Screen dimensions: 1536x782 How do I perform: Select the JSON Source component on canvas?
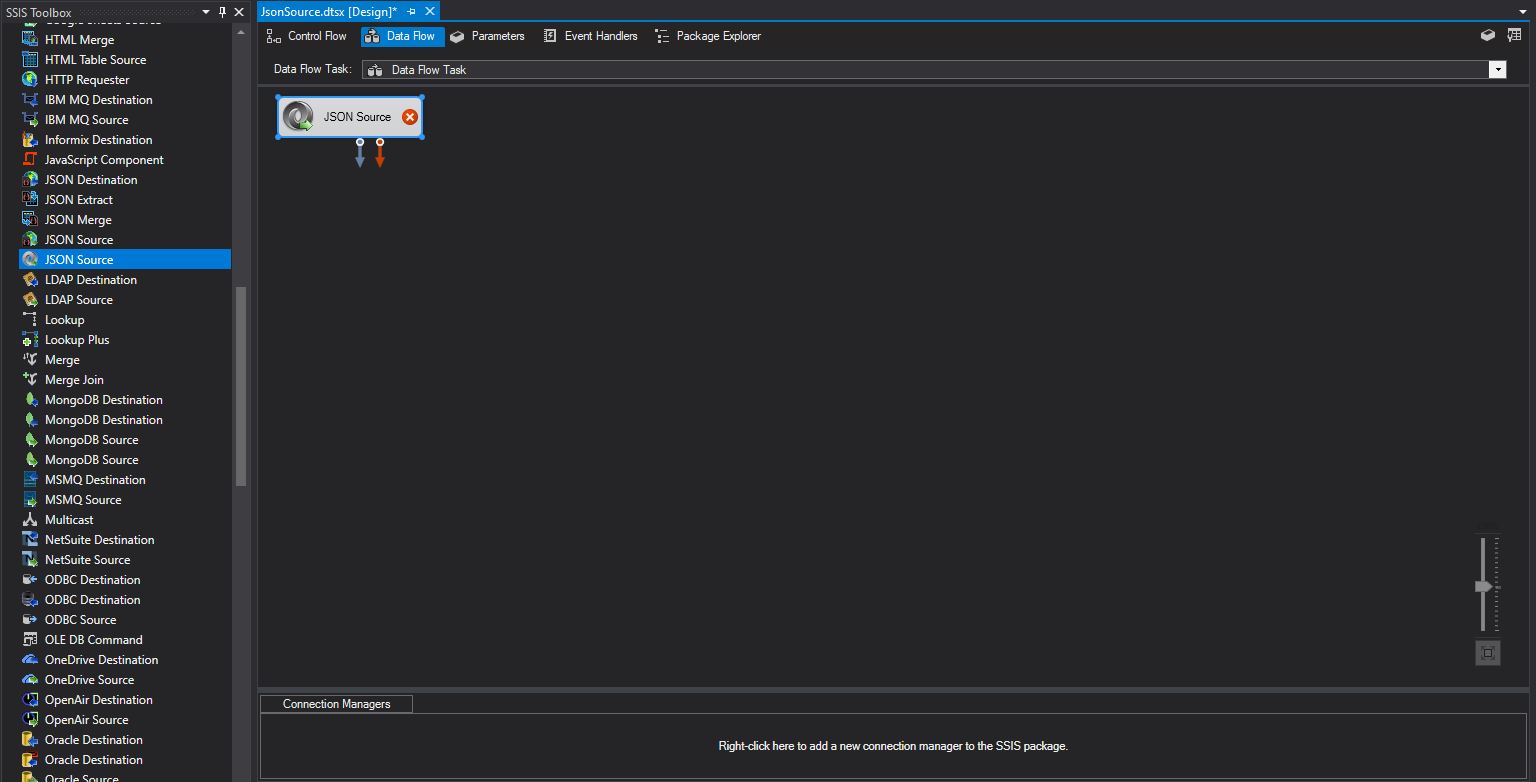(x=350, y=117)
